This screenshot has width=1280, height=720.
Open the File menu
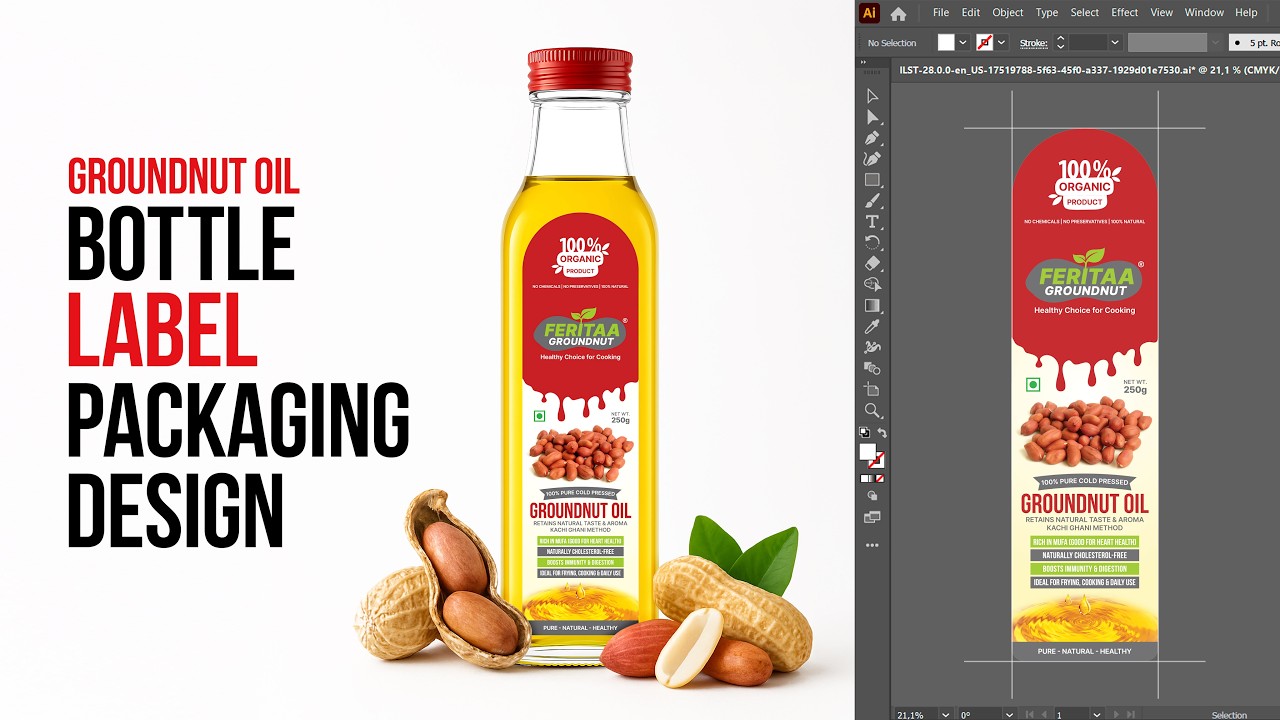pyautogui.click(x=941, y=13)
